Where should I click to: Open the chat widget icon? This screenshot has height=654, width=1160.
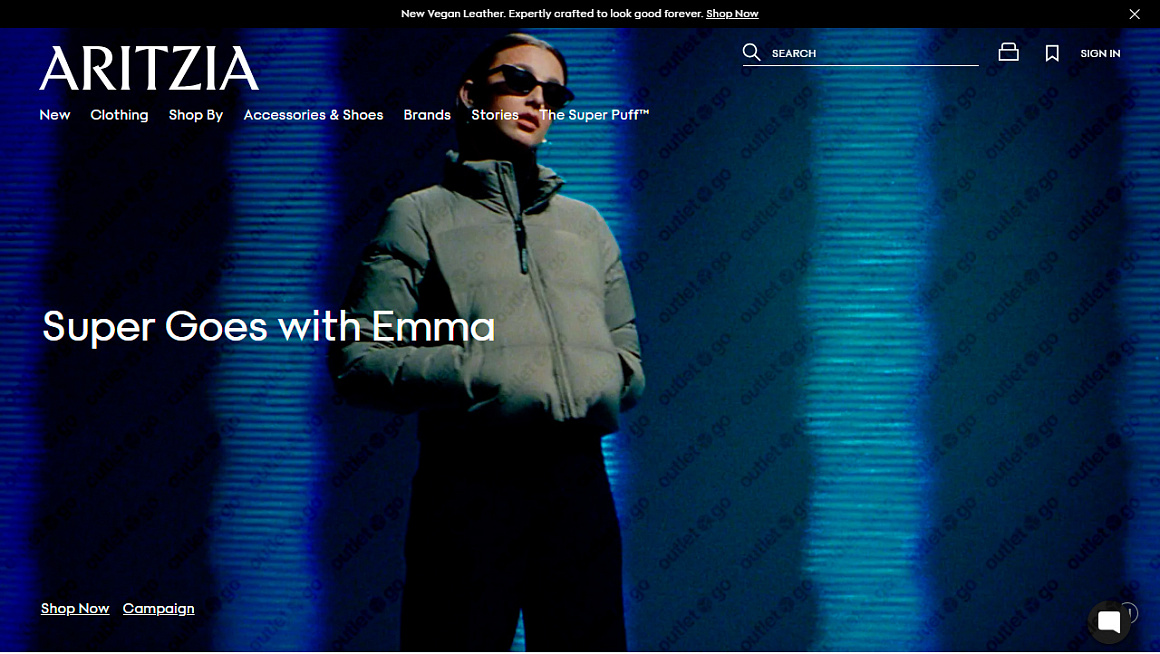coord(1109,622)
